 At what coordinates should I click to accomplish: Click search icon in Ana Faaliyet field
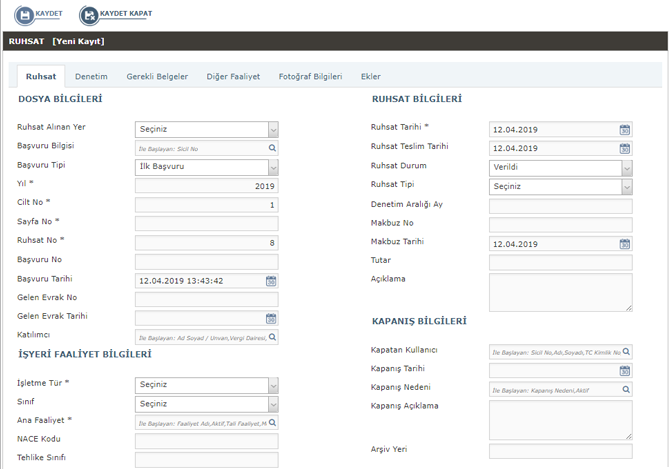(271, 423)
